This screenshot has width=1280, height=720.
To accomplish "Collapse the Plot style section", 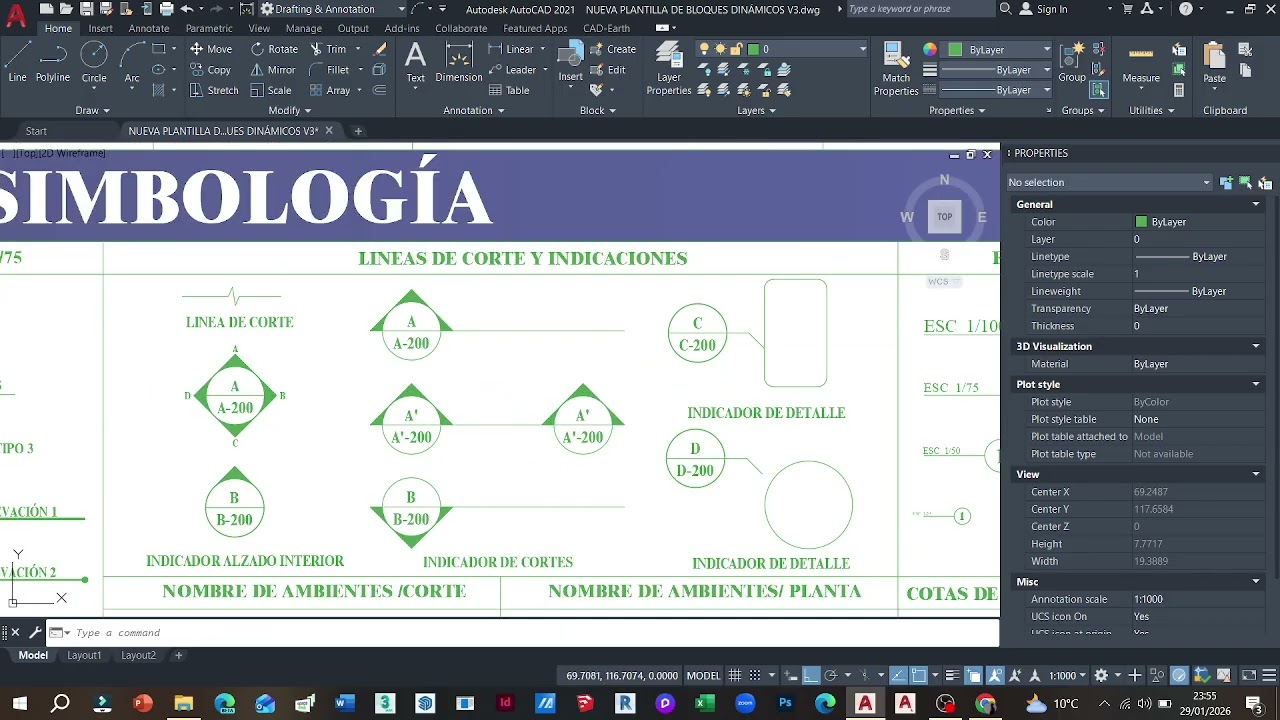I will pyautogui.click(x=1256, y=384).
